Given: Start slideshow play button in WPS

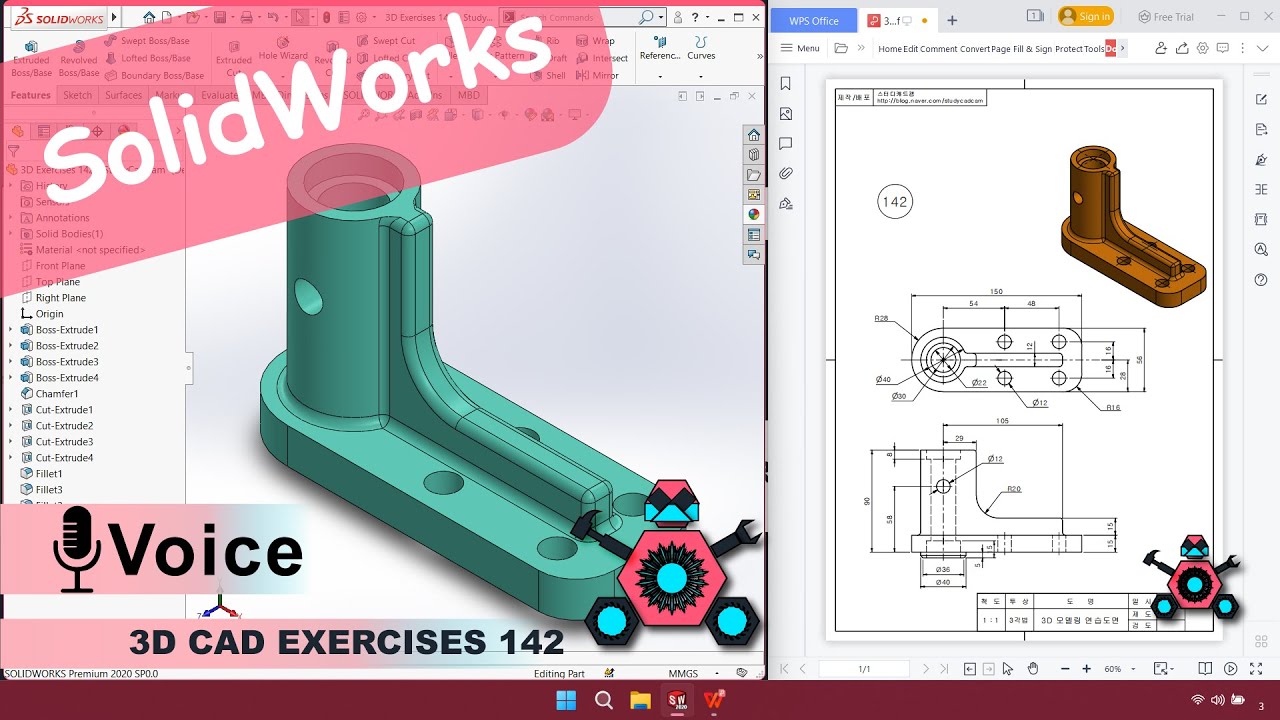Looking at the screenshot, I should [1231, 668].
